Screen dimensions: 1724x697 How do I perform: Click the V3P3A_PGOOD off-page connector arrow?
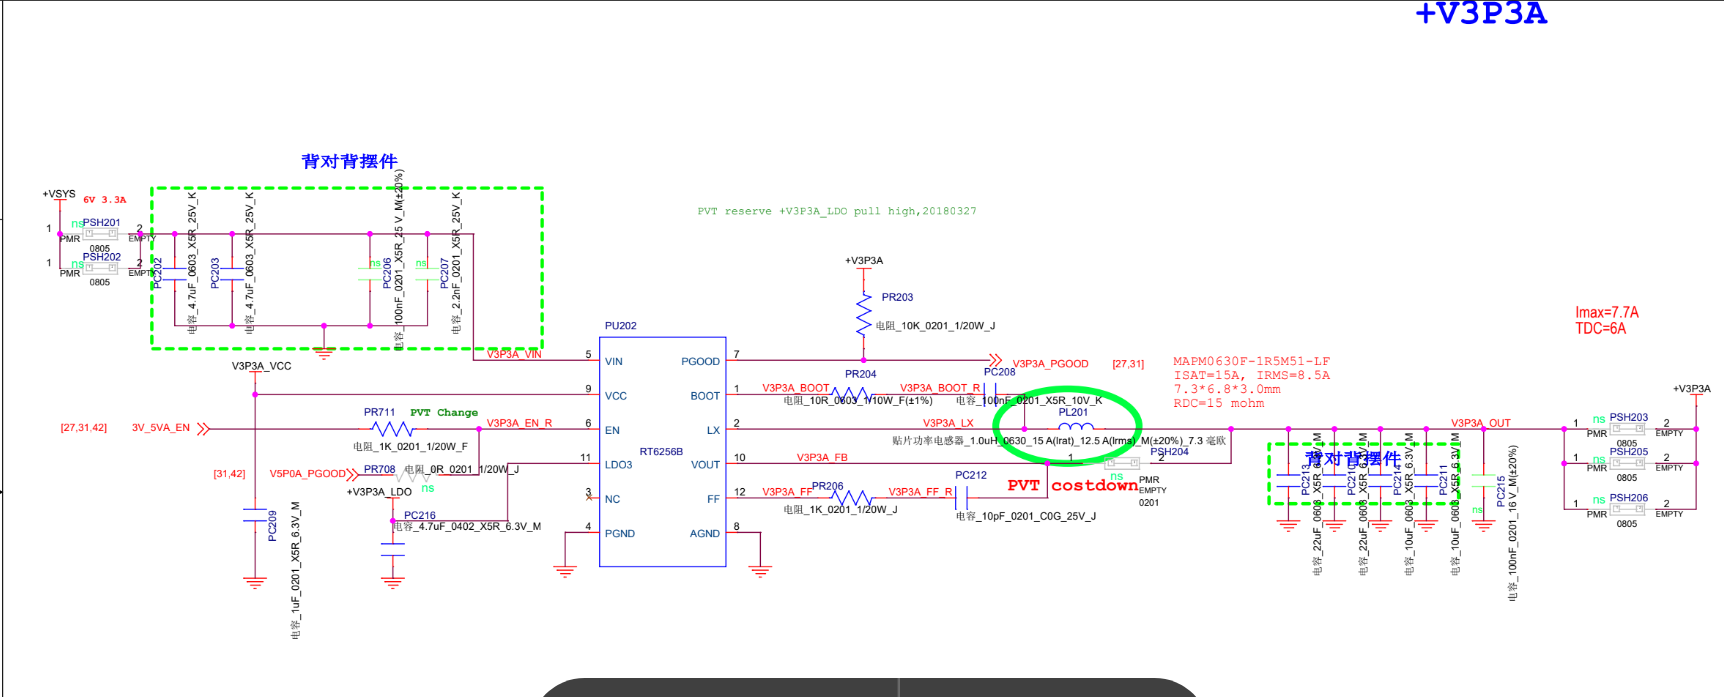tap(995, 360)
